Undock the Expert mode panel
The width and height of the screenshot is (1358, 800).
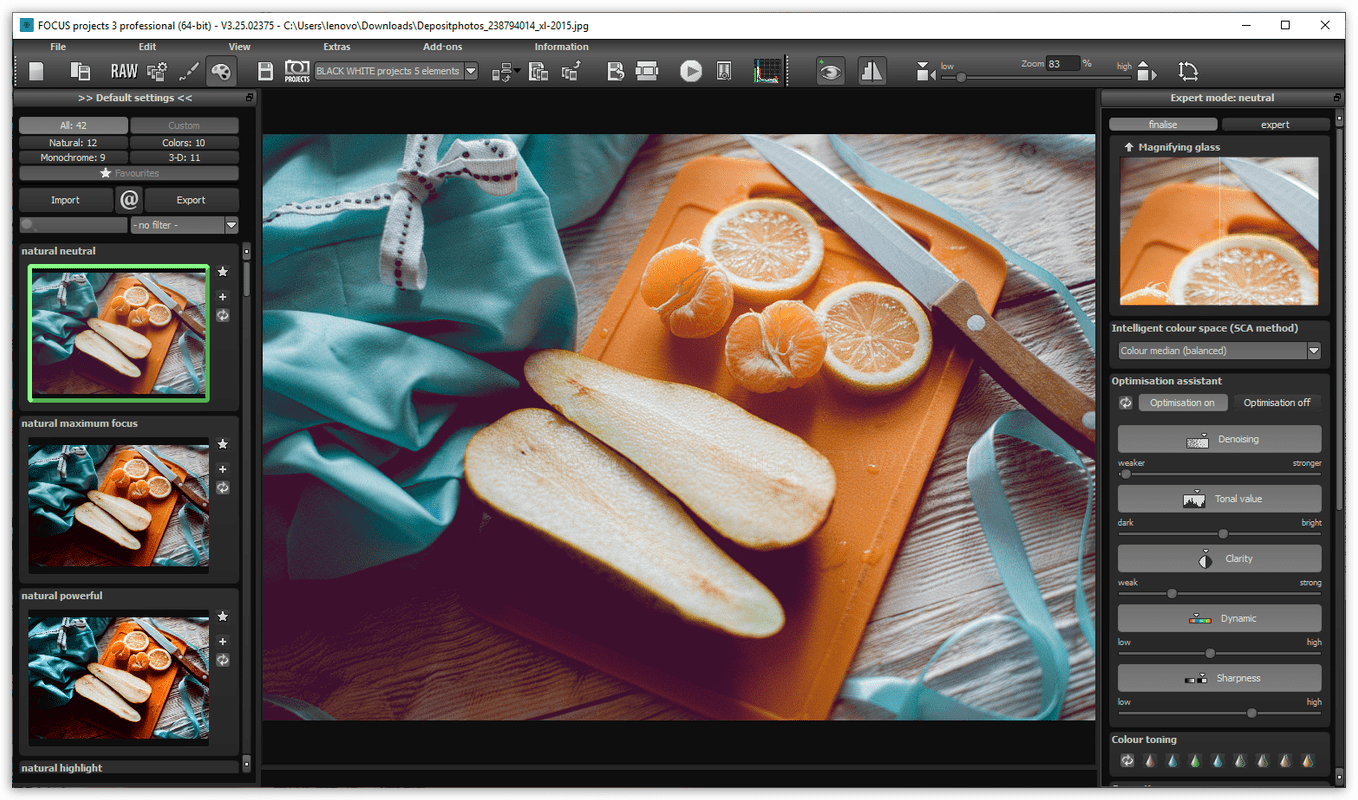(x=1337, y=98)
